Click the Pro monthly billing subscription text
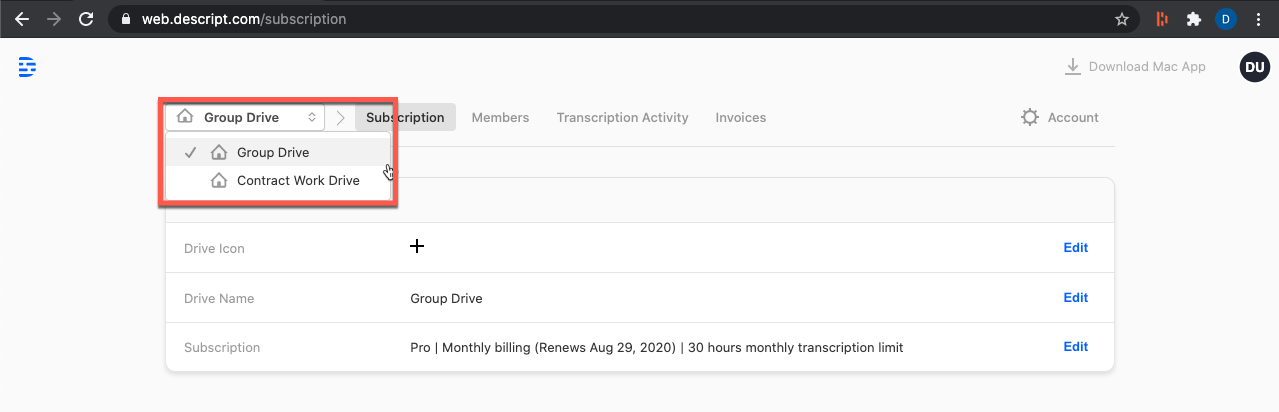The height and width of the screenshot is (412, 1279). tap(656, 348)
